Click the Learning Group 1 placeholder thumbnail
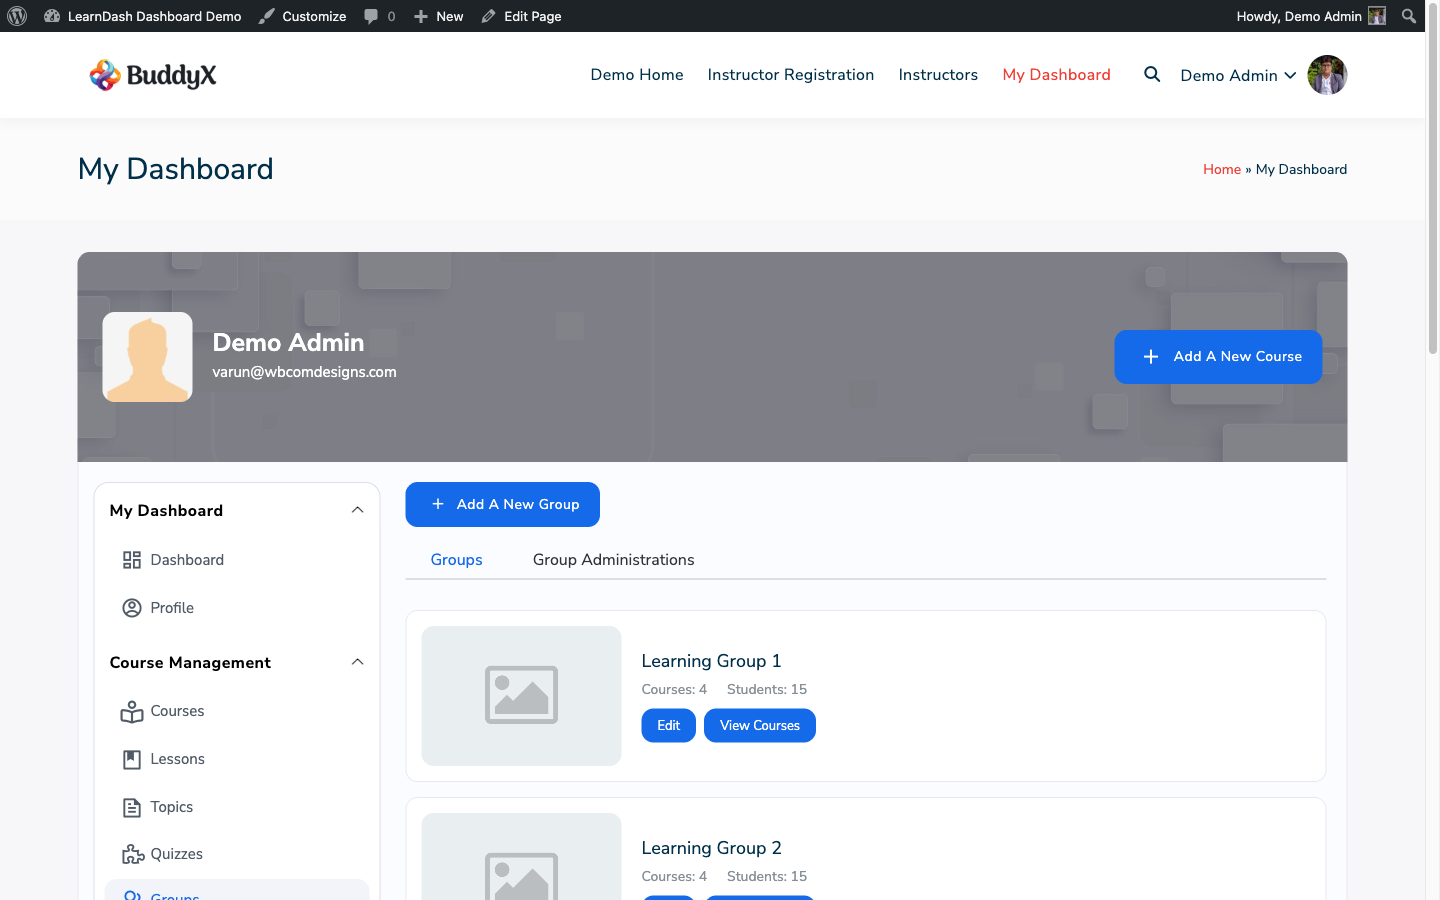Image resolution: width=1440 pixels, height=900 pixels. pyautogui.click(x=520, y=695)
